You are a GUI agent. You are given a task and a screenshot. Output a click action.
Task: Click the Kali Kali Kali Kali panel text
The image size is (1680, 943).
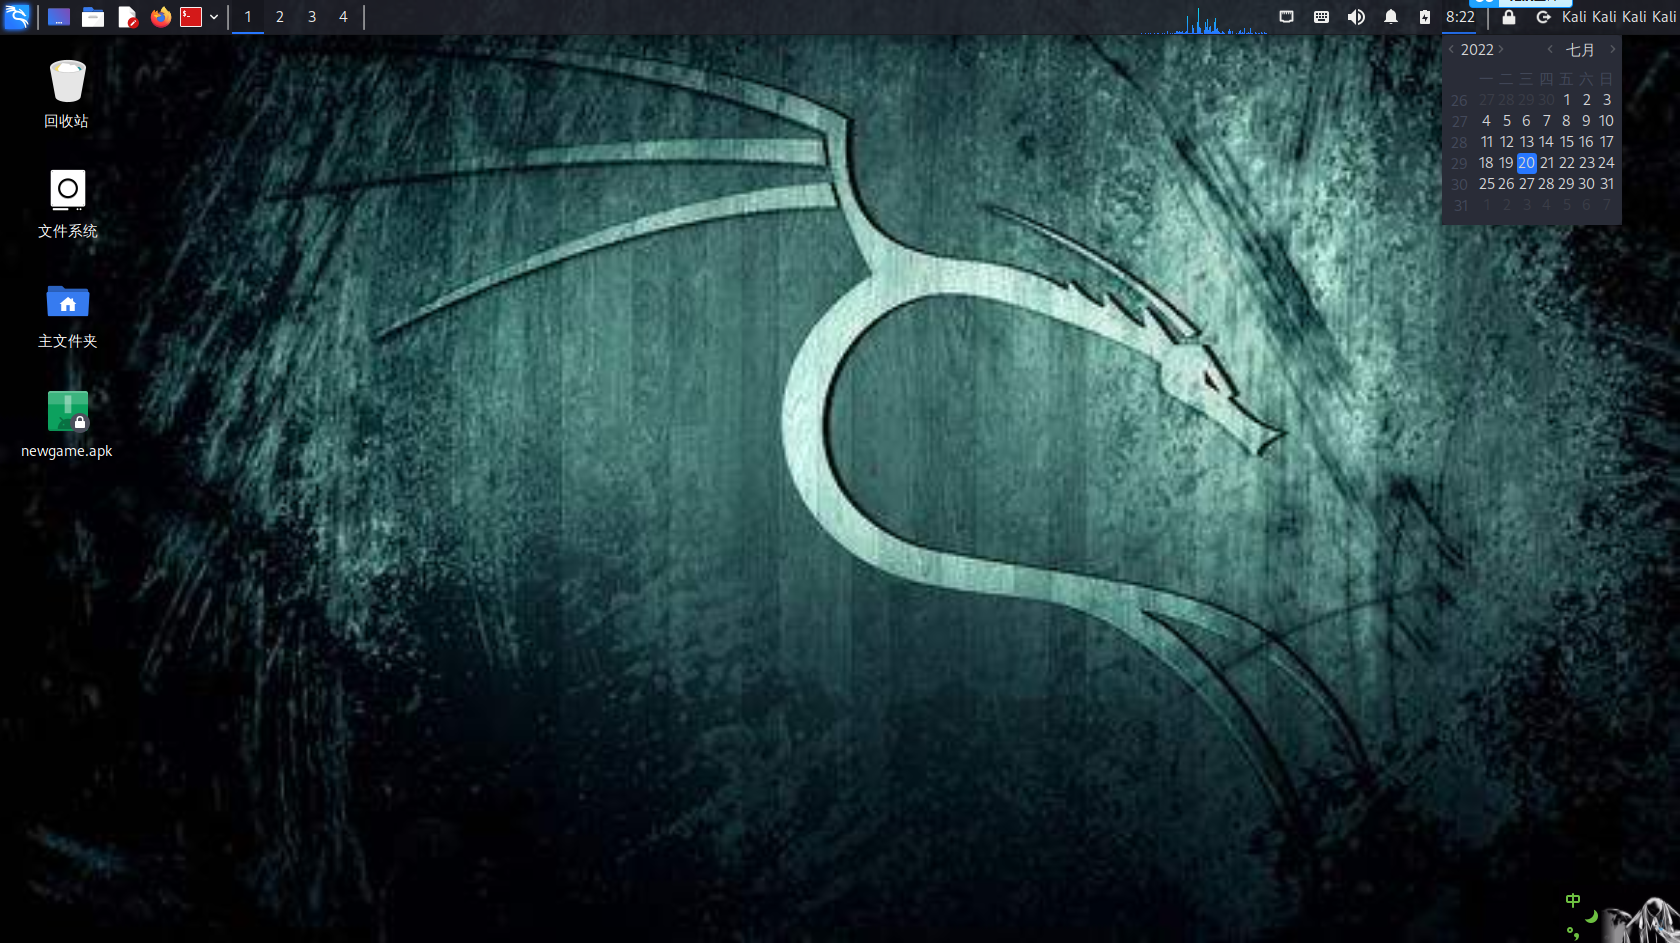[x=1619, y=17]
